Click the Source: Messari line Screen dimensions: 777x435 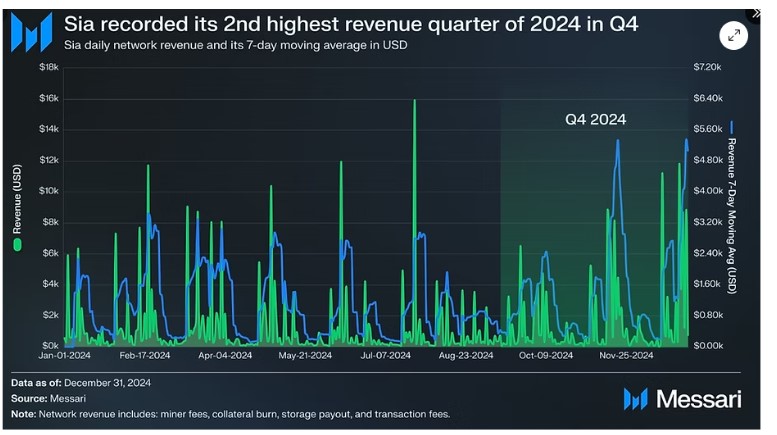click(48, 398)
